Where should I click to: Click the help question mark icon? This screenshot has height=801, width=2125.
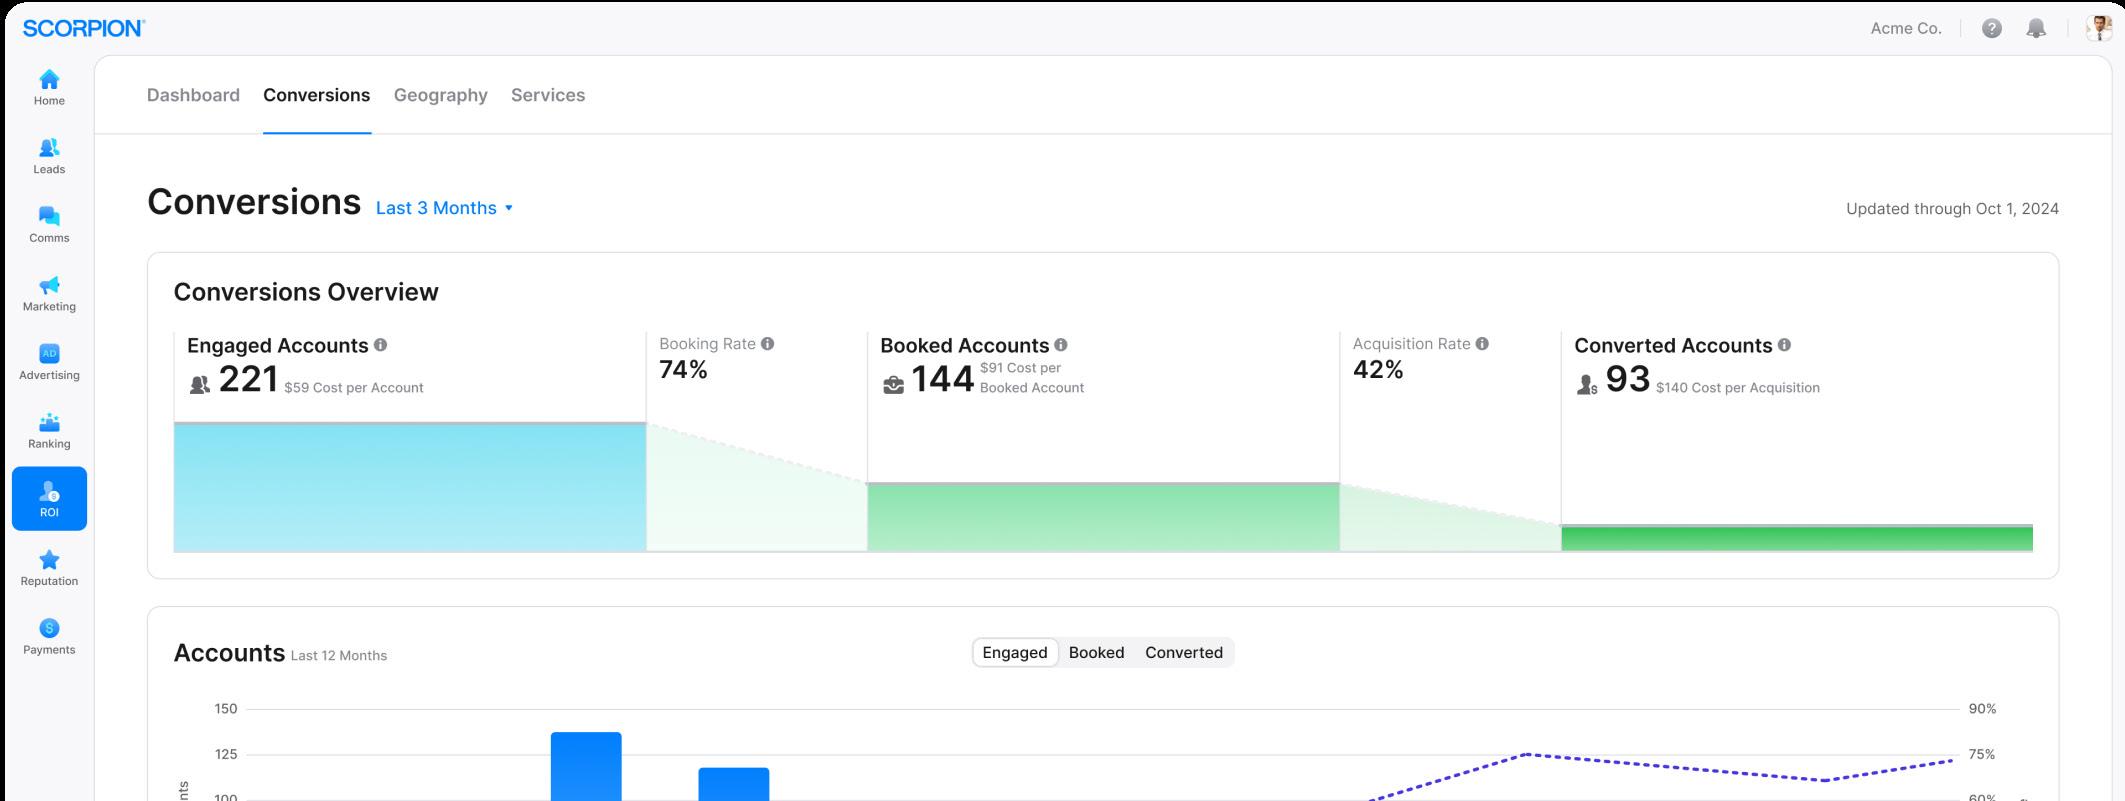point(1992,28)
